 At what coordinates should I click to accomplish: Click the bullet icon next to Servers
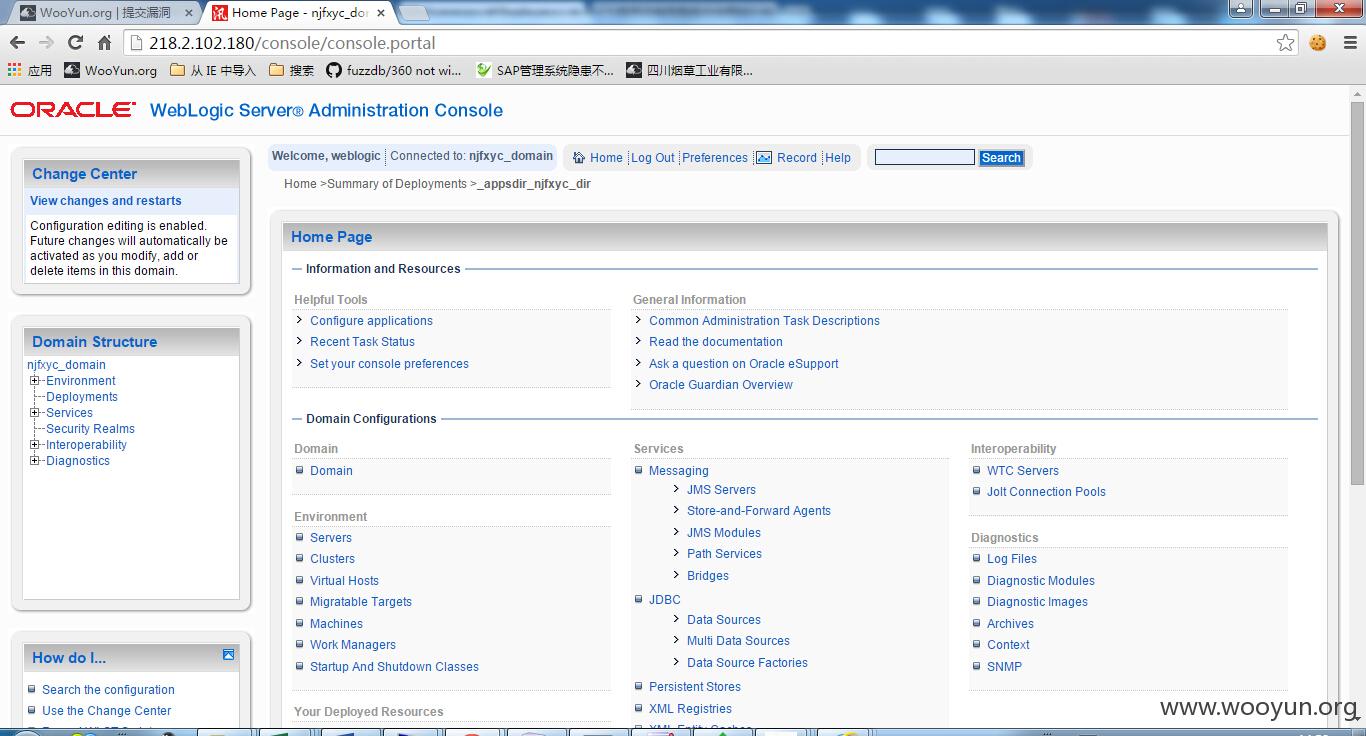click(300, 537)
